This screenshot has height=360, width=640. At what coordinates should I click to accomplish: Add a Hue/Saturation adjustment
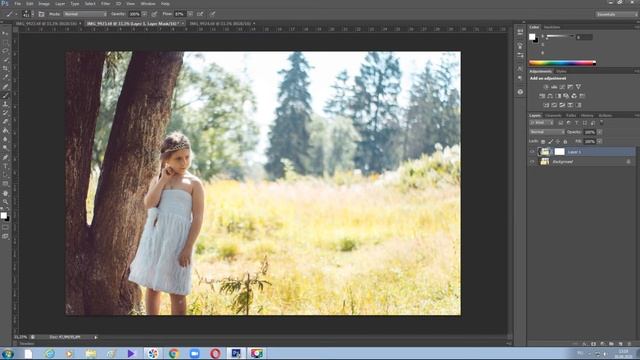point(542,96)
